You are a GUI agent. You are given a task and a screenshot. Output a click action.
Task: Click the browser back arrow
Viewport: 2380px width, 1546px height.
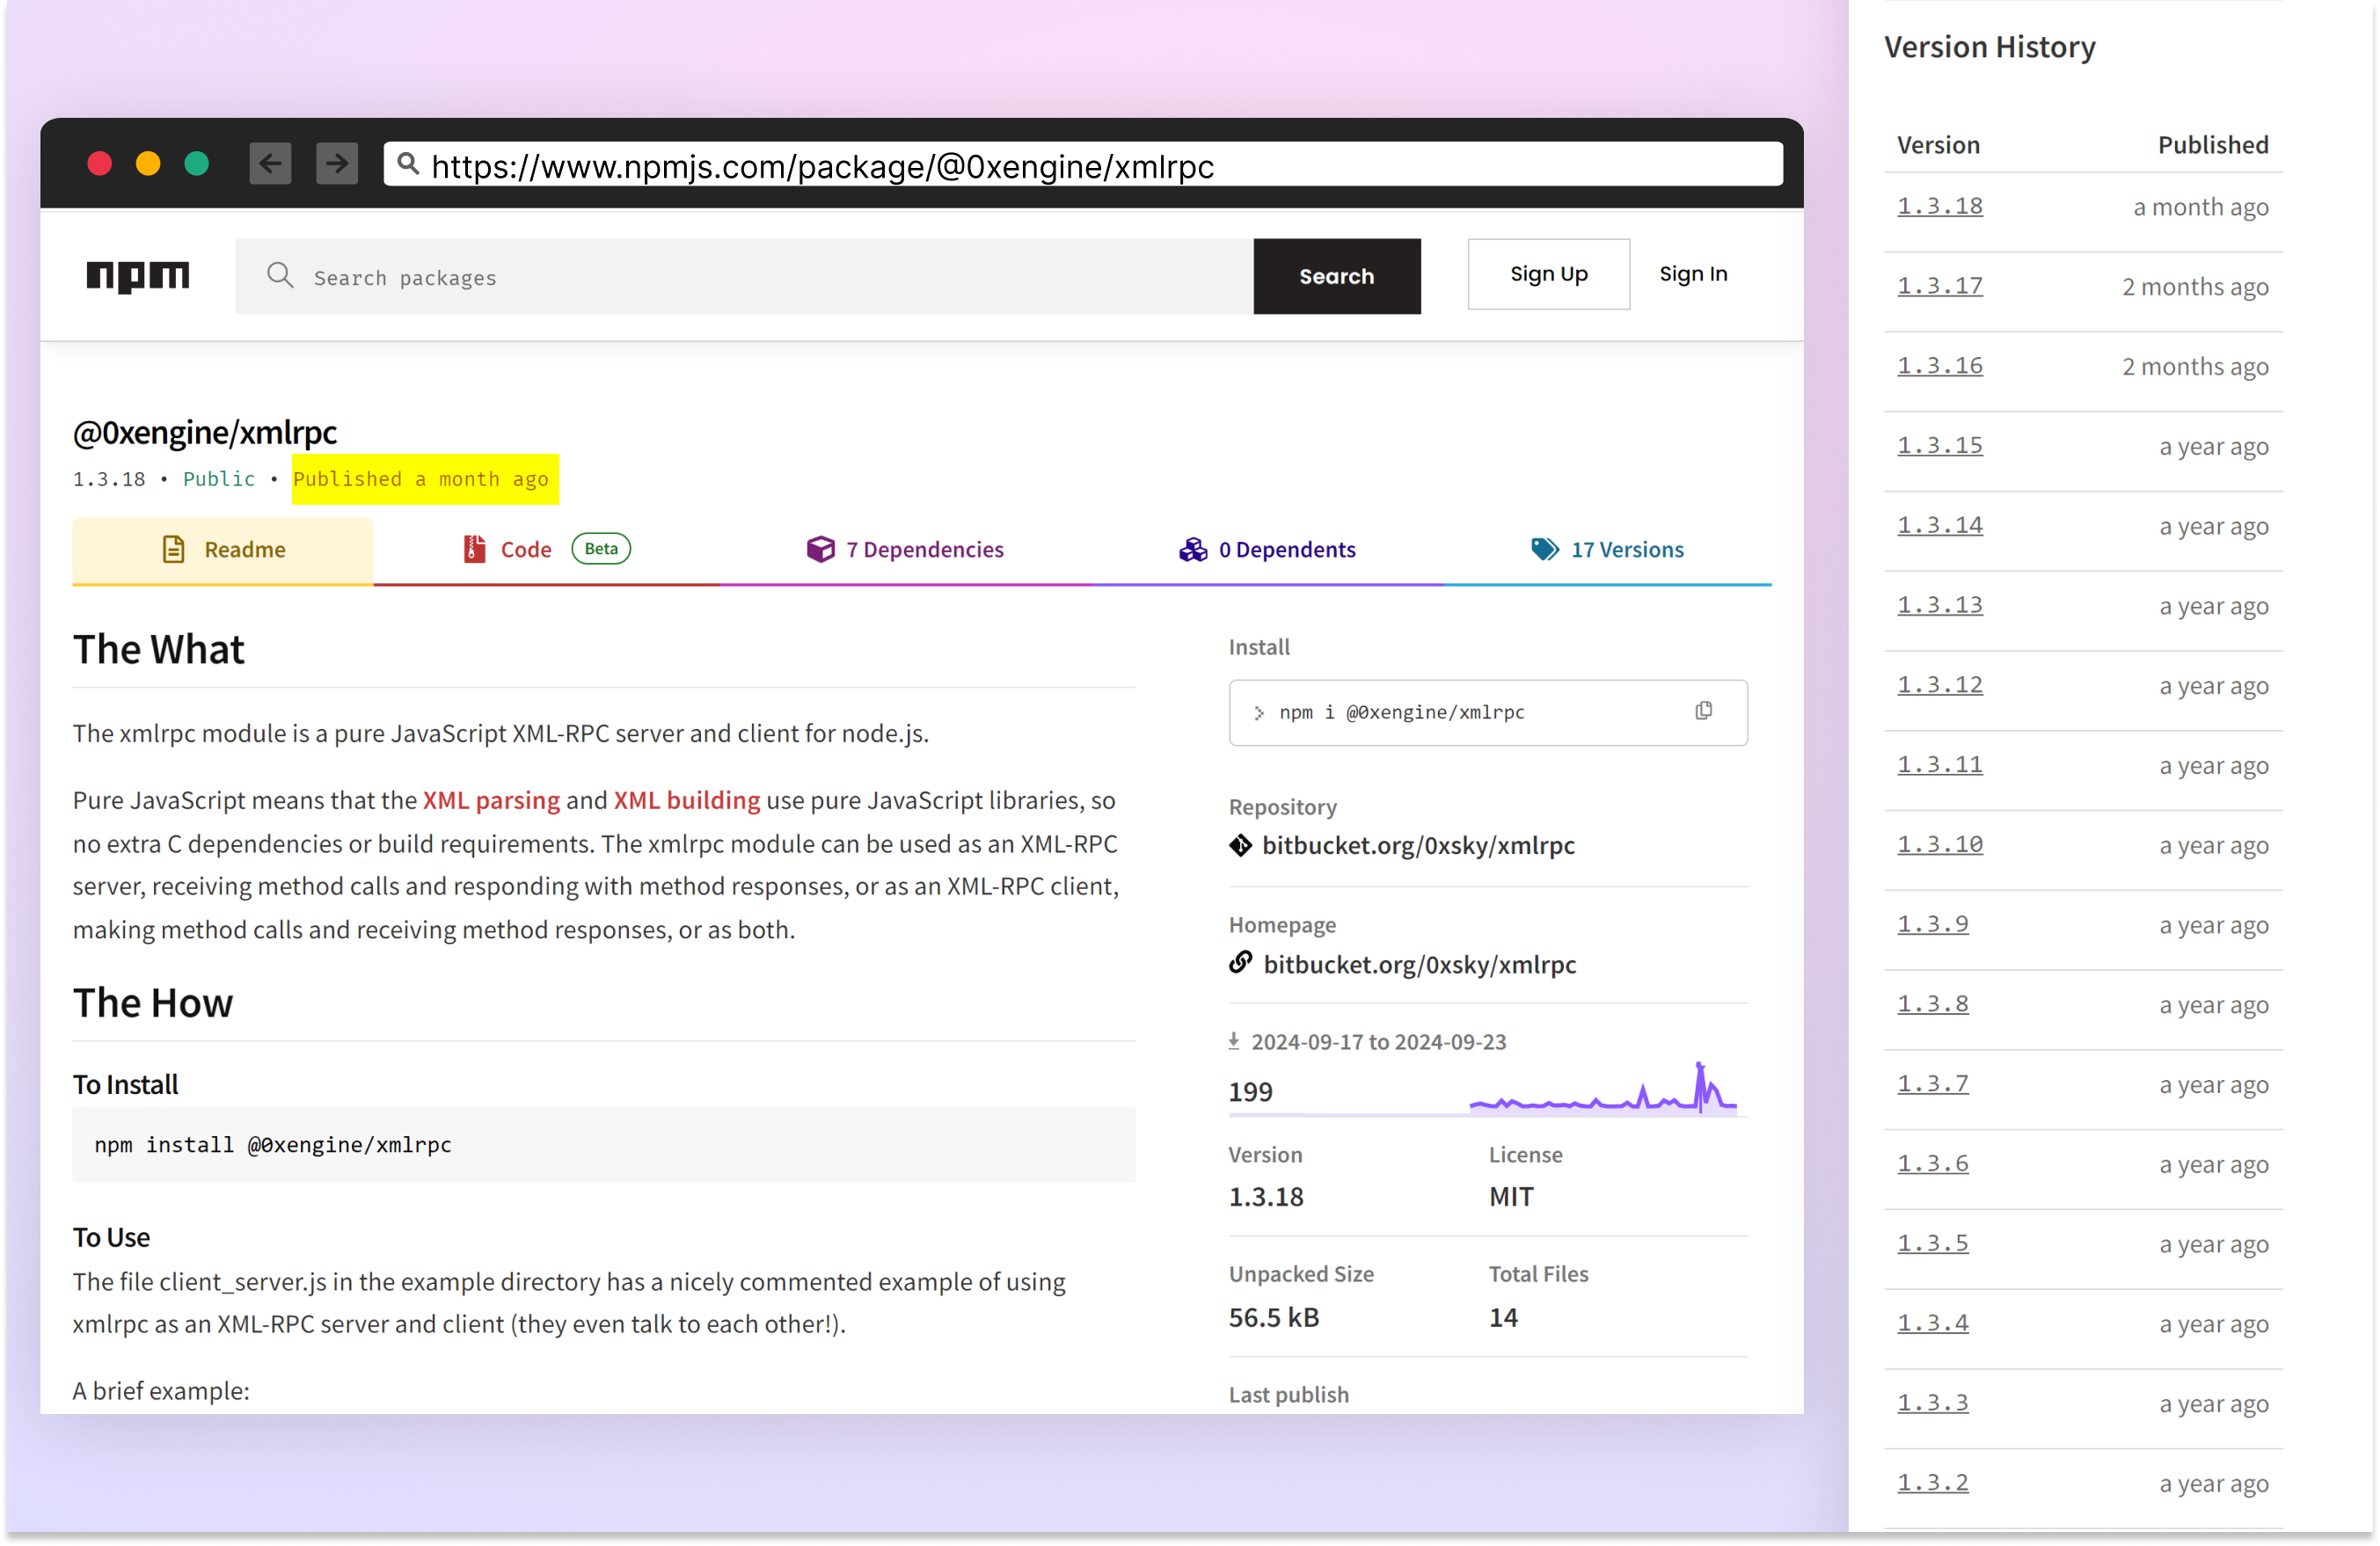pos(269,163)
